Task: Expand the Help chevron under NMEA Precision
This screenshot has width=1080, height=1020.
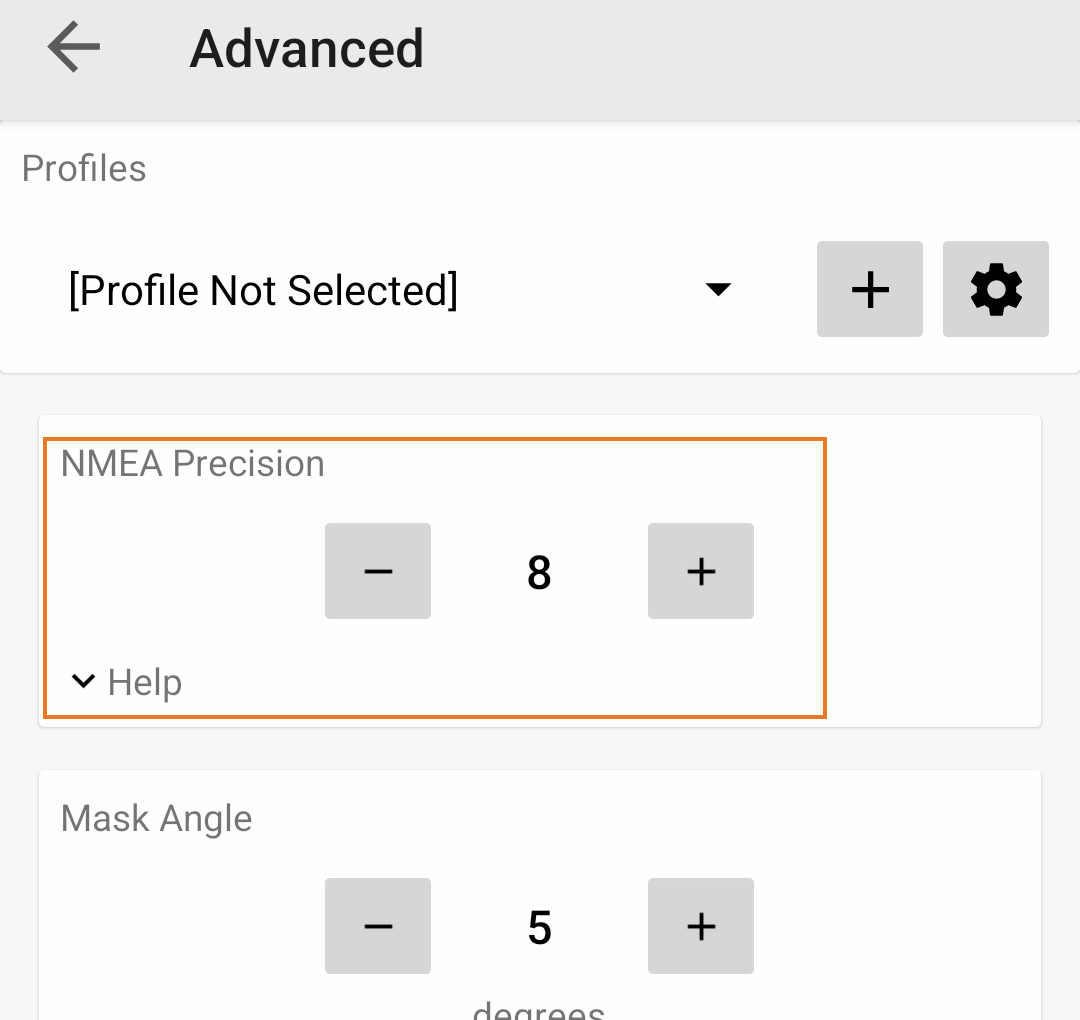Action: tap(84, 682)
